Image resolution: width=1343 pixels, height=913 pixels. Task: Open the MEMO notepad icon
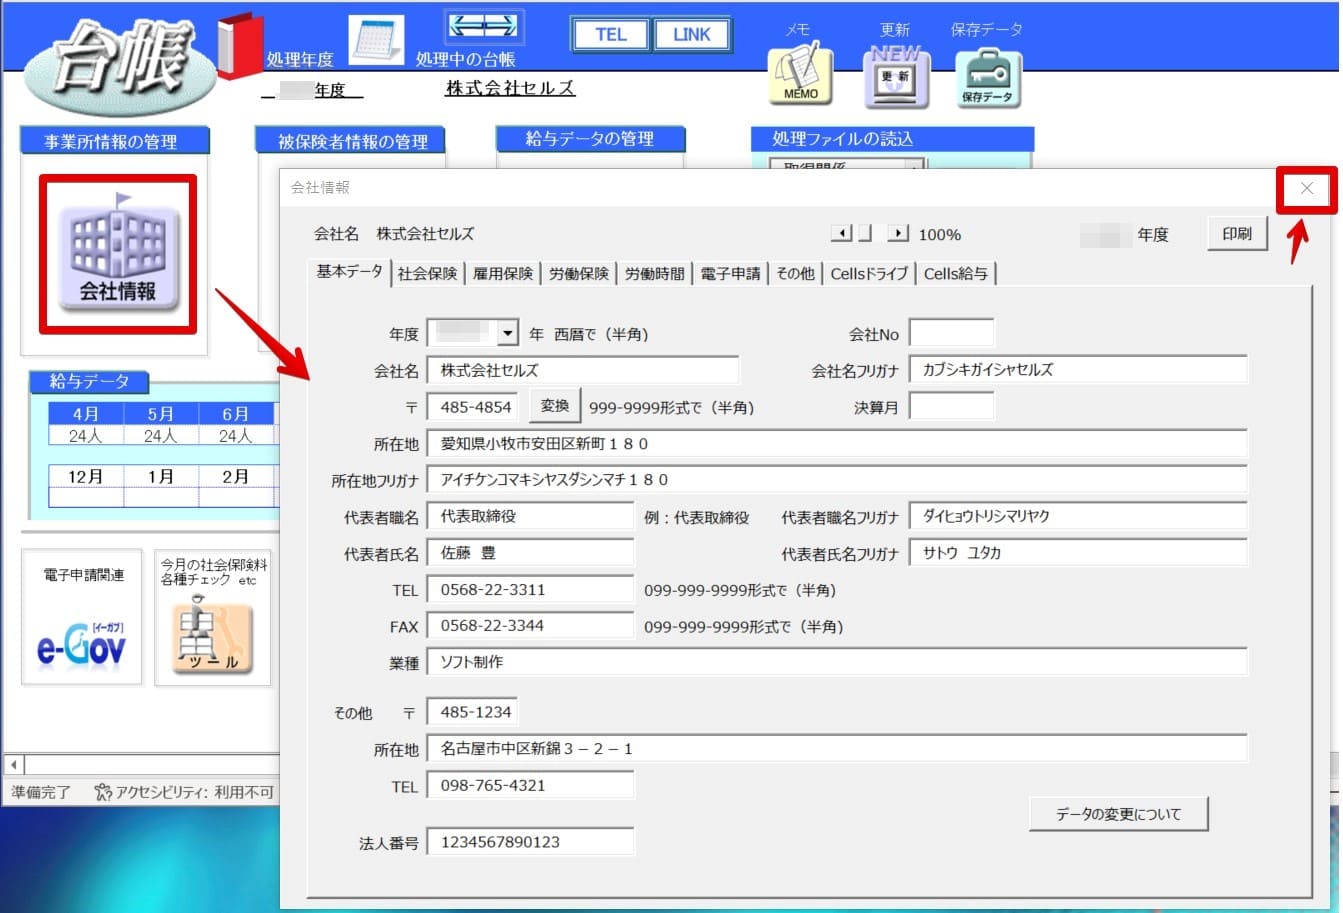click(800, 77)
